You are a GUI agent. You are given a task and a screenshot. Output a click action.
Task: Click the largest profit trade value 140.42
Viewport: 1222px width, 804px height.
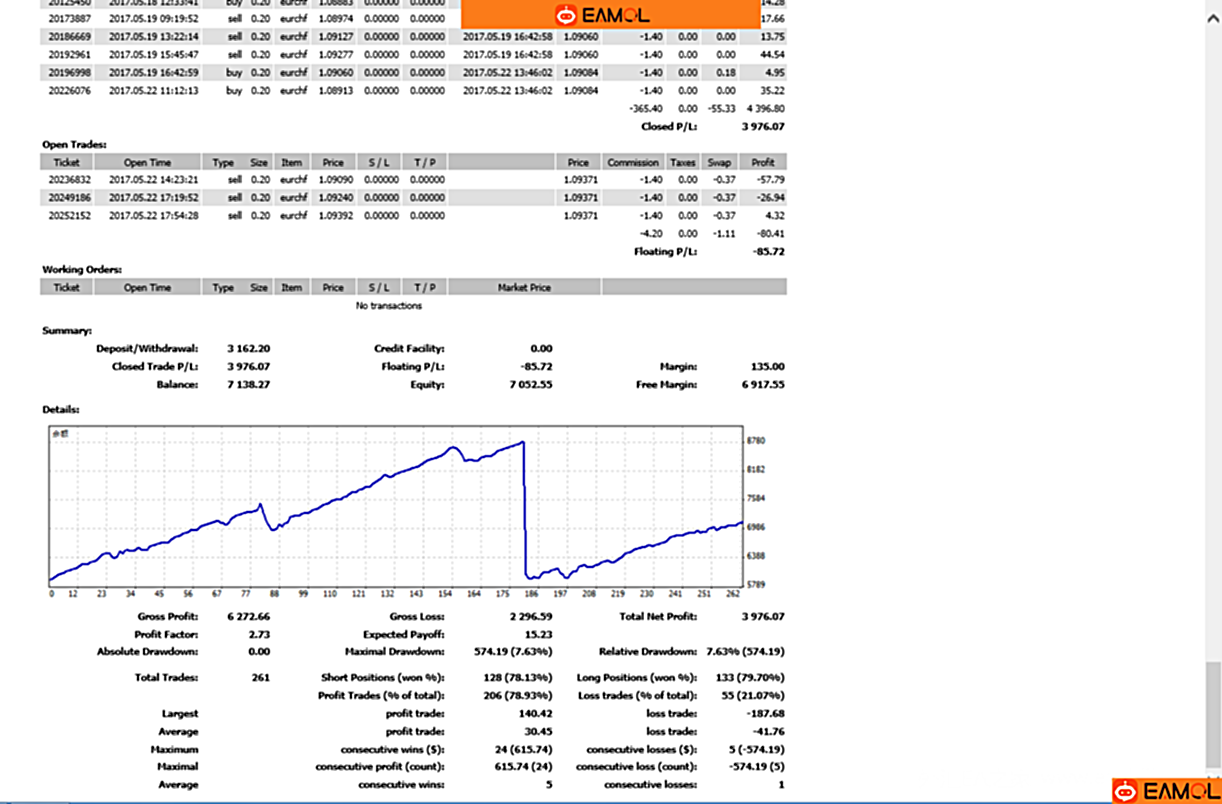click(536, 713)
